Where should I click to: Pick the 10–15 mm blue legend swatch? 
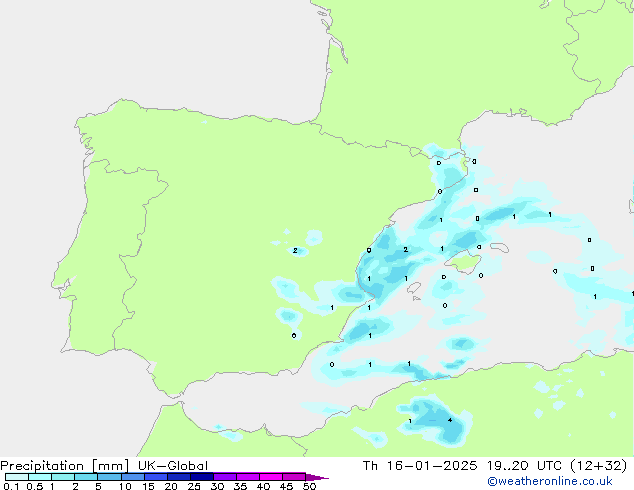(133, 477)
